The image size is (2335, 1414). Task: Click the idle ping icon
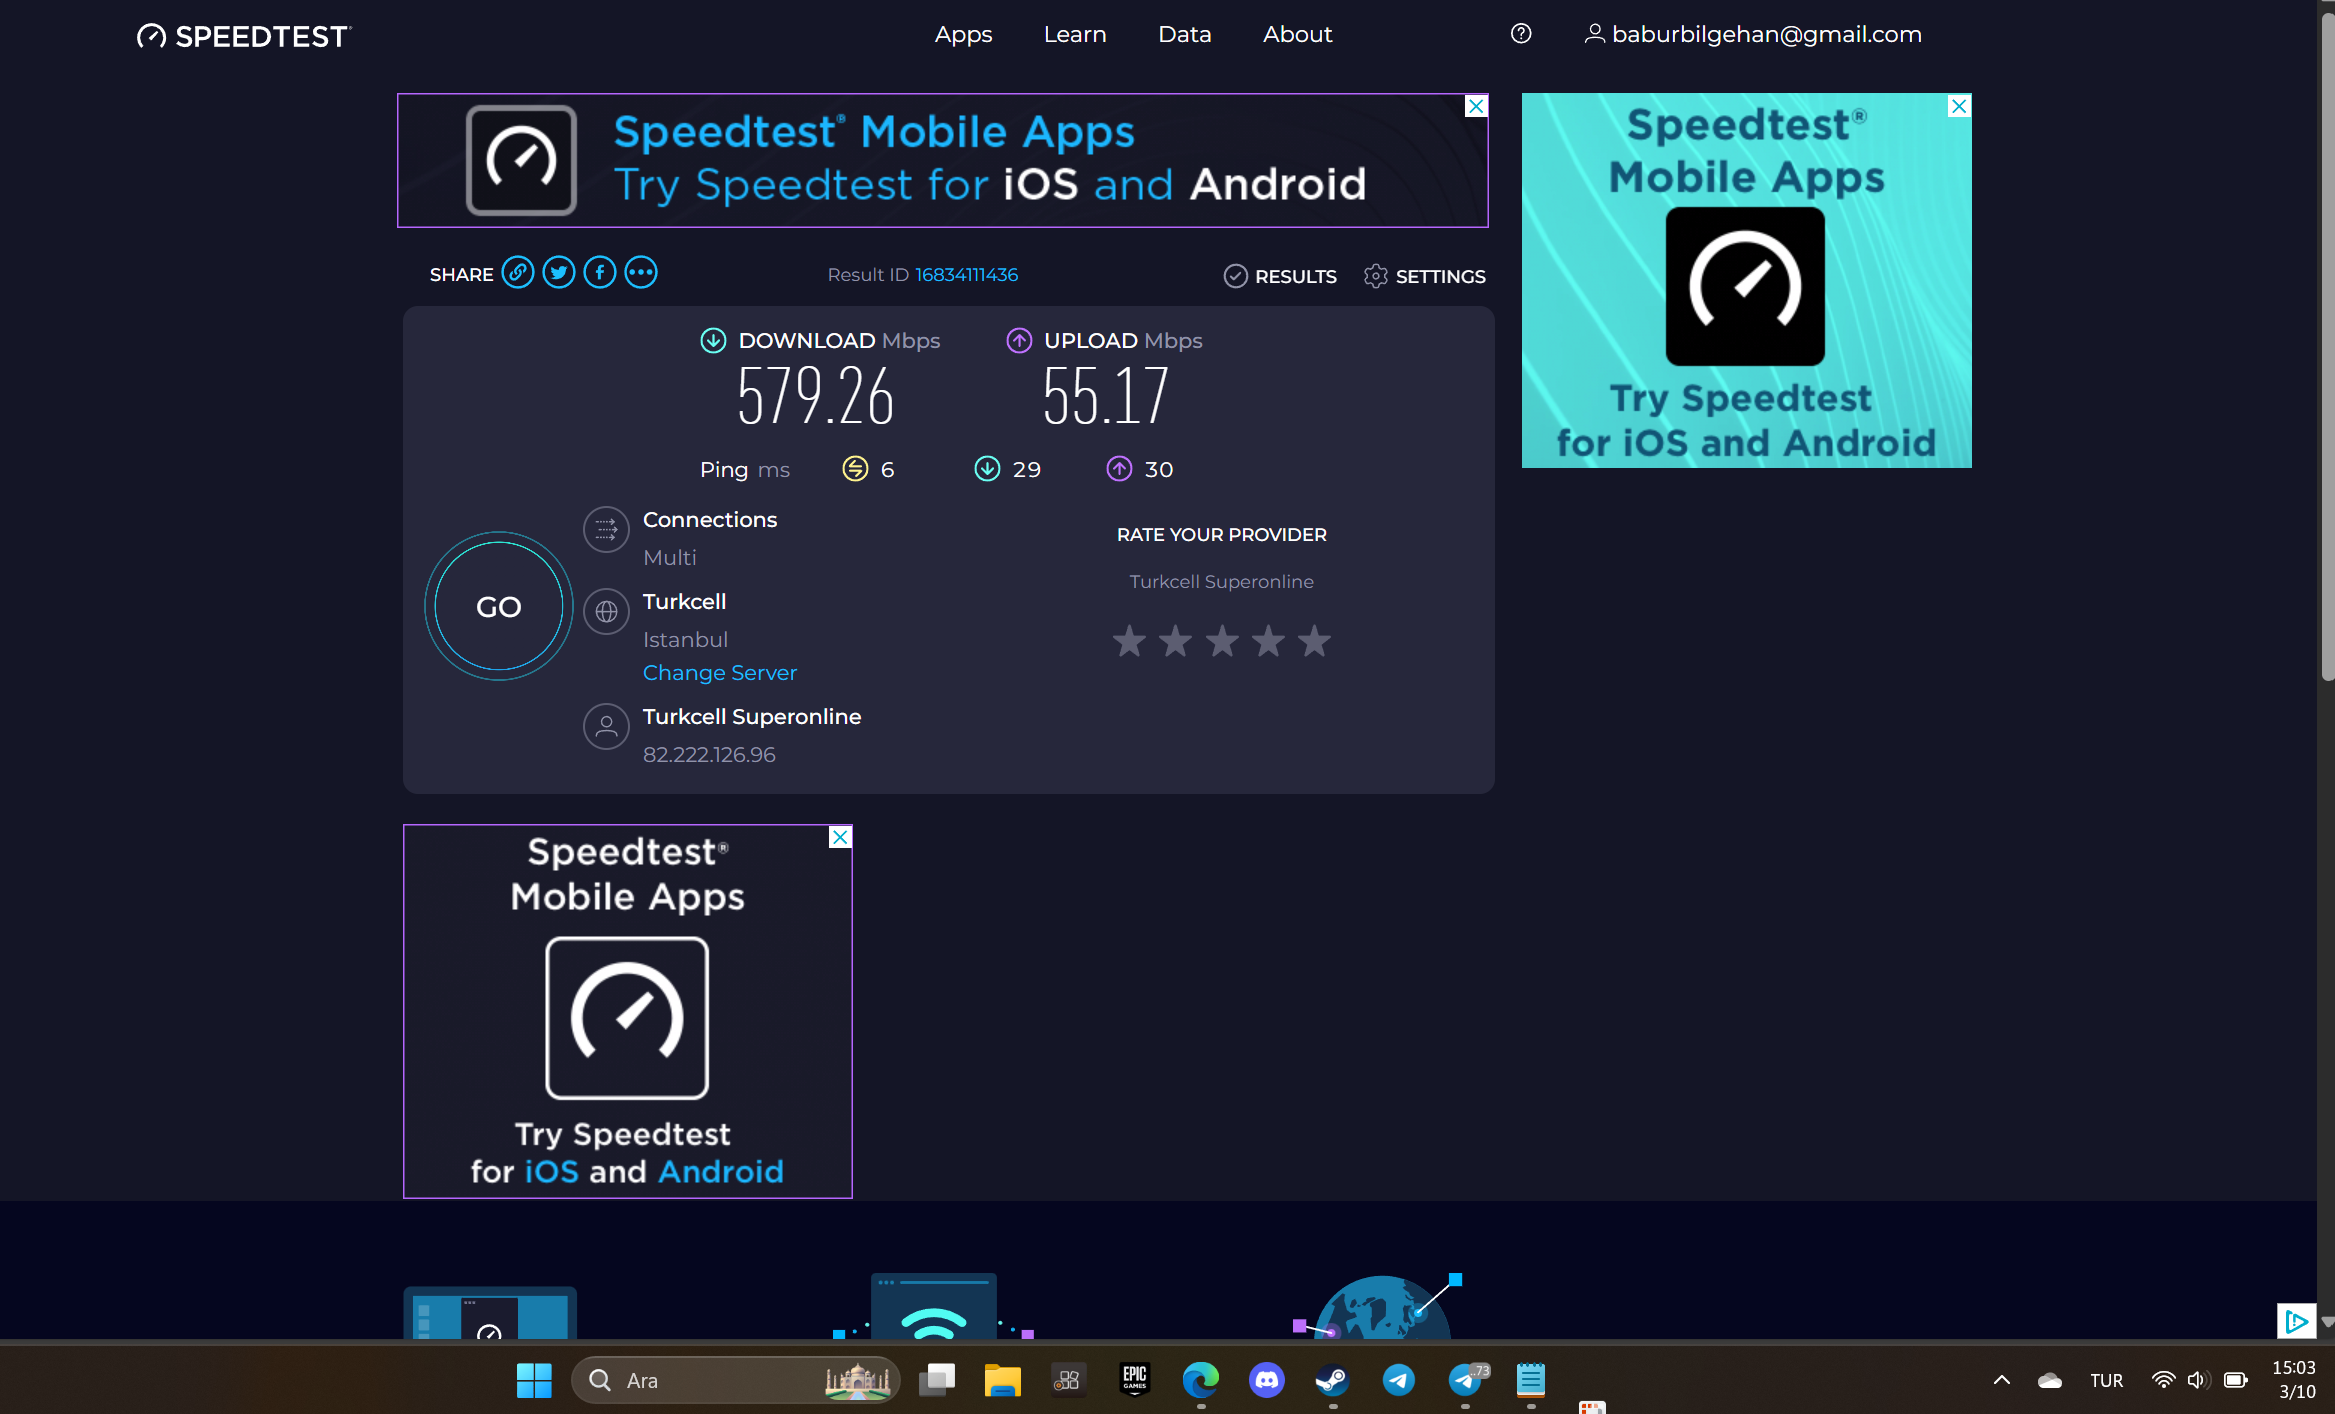(855, 469)
